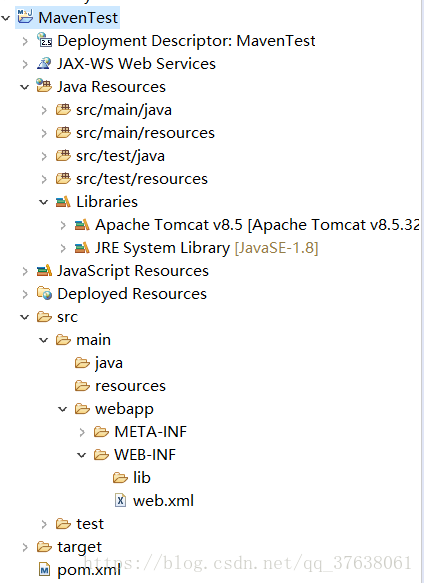Click the test folder icon

pyautogui.click(x=63, y=524)
